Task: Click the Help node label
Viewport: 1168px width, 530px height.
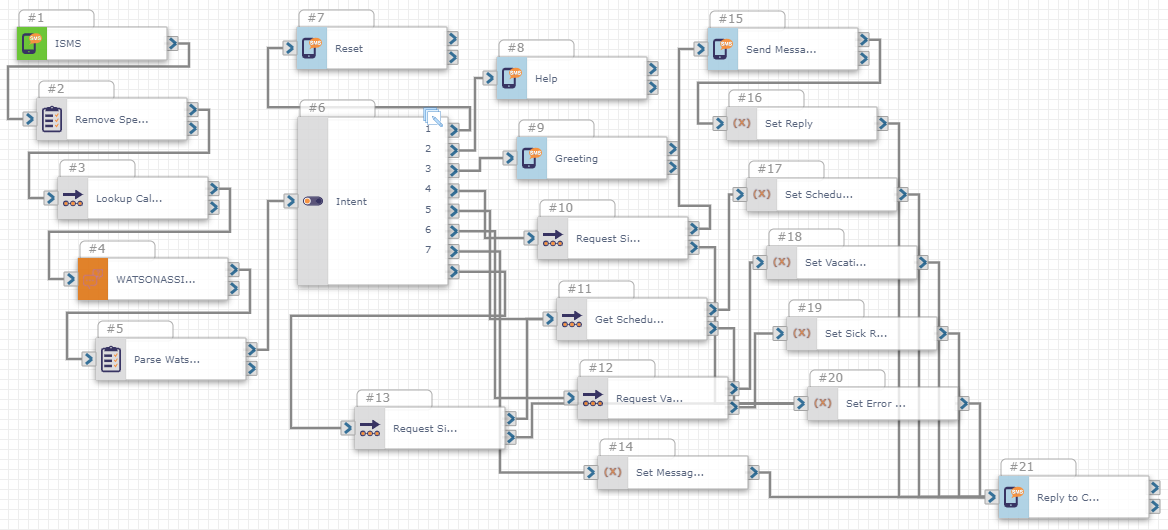Action: tap(546, 78)
